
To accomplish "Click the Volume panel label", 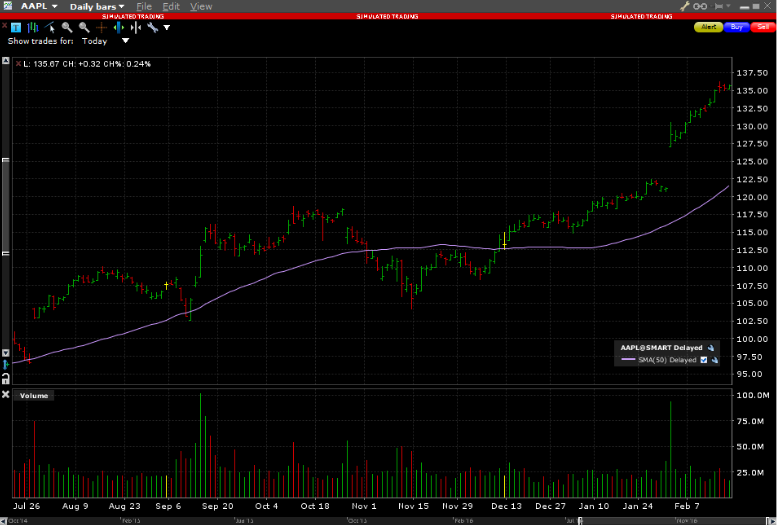I will point(34,396).
